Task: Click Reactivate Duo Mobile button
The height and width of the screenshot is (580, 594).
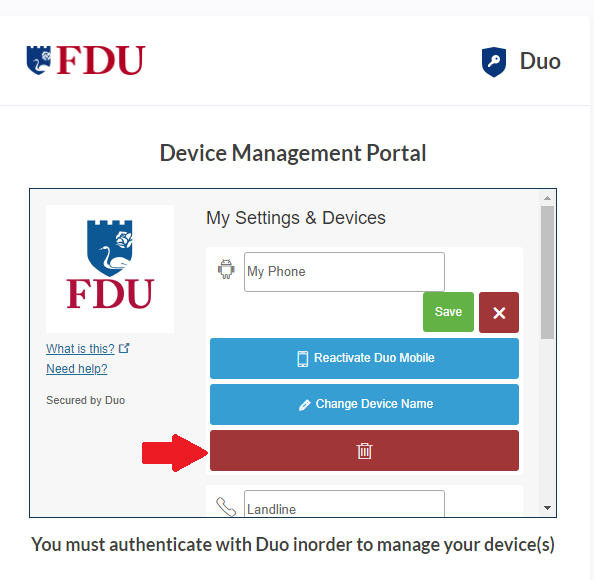Action: [x=364, y=358]
